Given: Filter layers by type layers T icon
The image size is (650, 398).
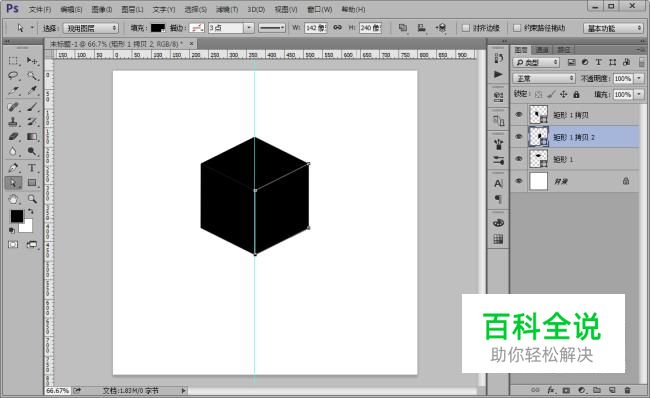Looking at the screenshot, I should click(599, 62).
